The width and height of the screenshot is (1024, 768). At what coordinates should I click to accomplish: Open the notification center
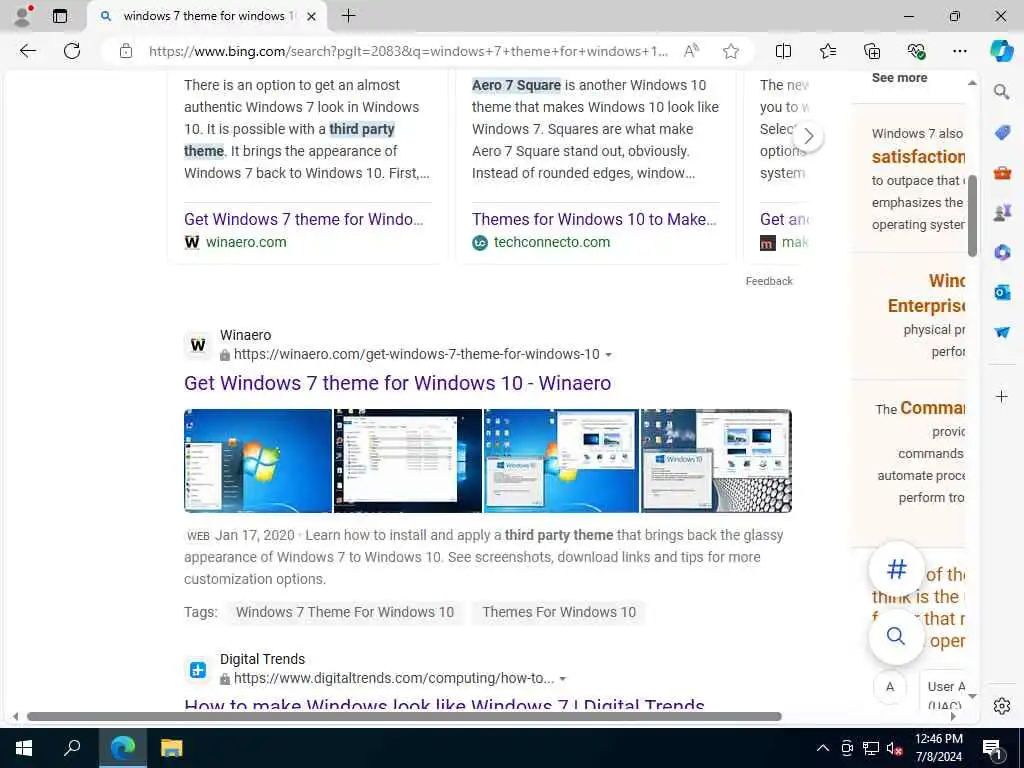(993, 748)
